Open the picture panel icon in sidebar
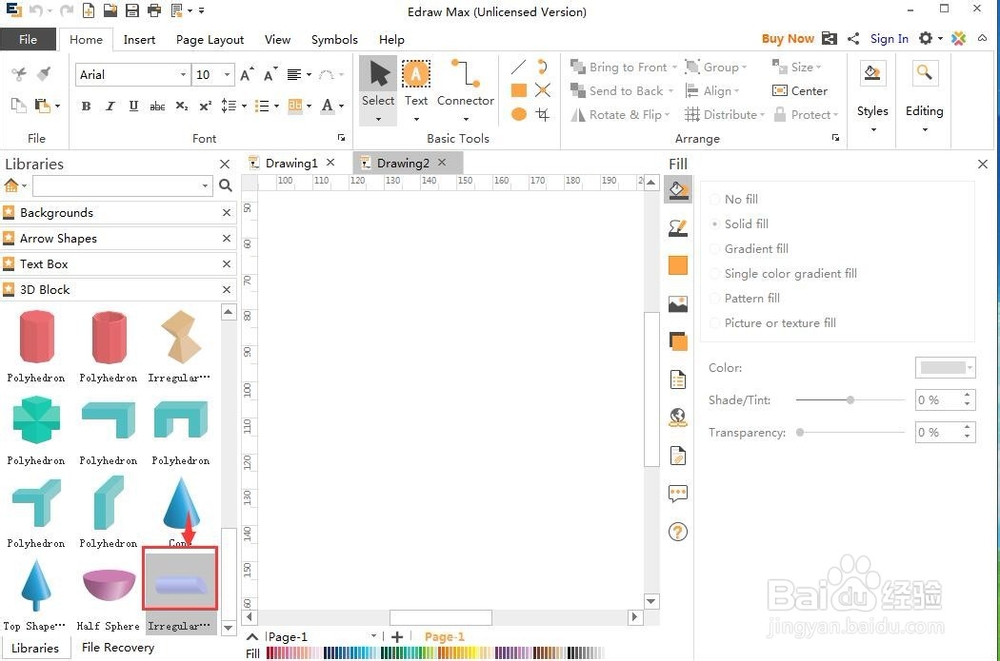The width and height of the screenshot is (1000, 661). coord(678,304)
